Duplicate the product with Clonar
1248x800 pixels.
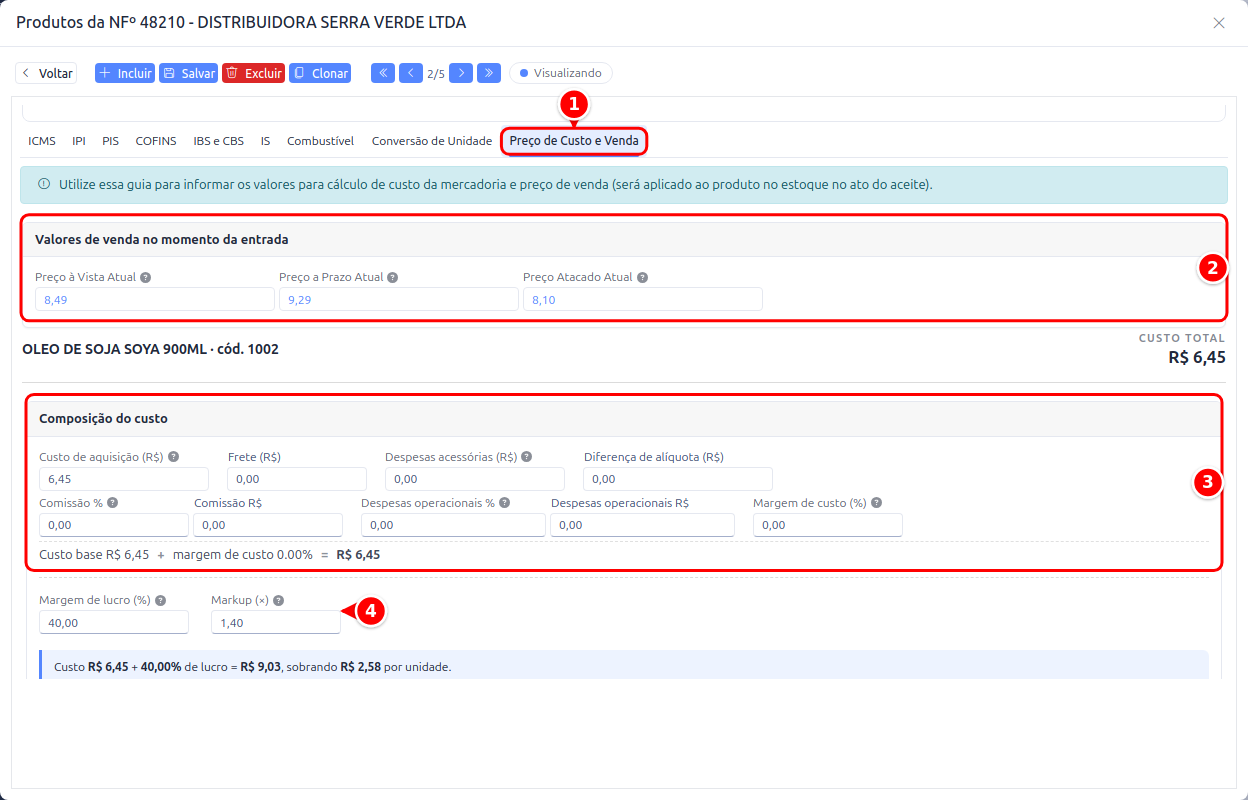point(320,73)
